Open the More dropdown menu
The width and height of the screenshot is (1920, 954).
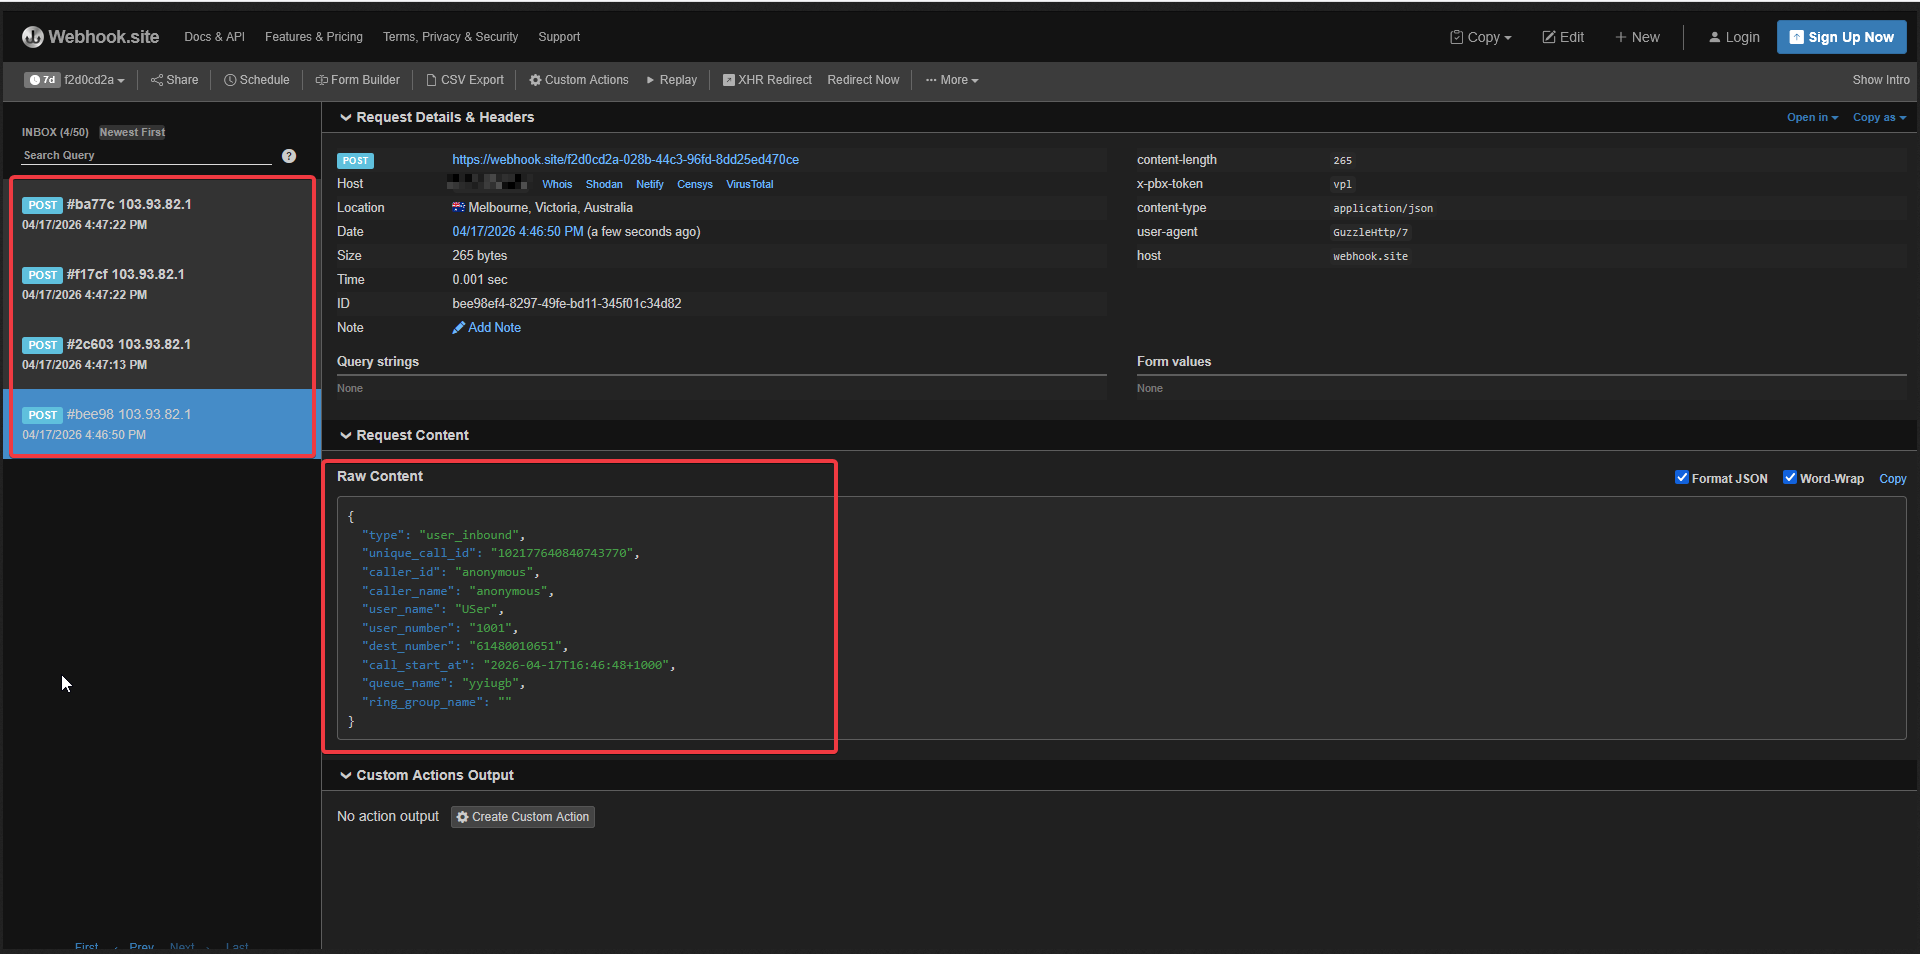click(952, 80)
